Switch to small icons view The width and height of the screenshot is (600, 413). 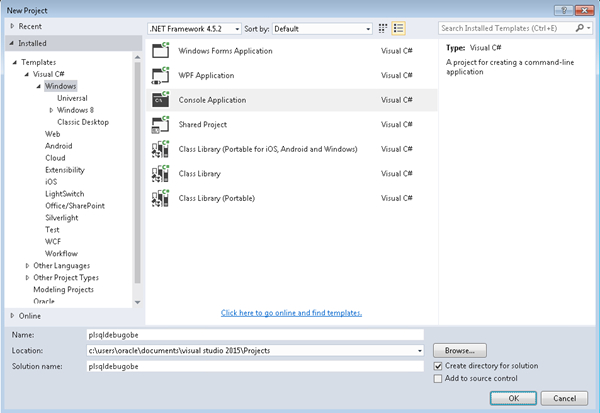(383, 28)
